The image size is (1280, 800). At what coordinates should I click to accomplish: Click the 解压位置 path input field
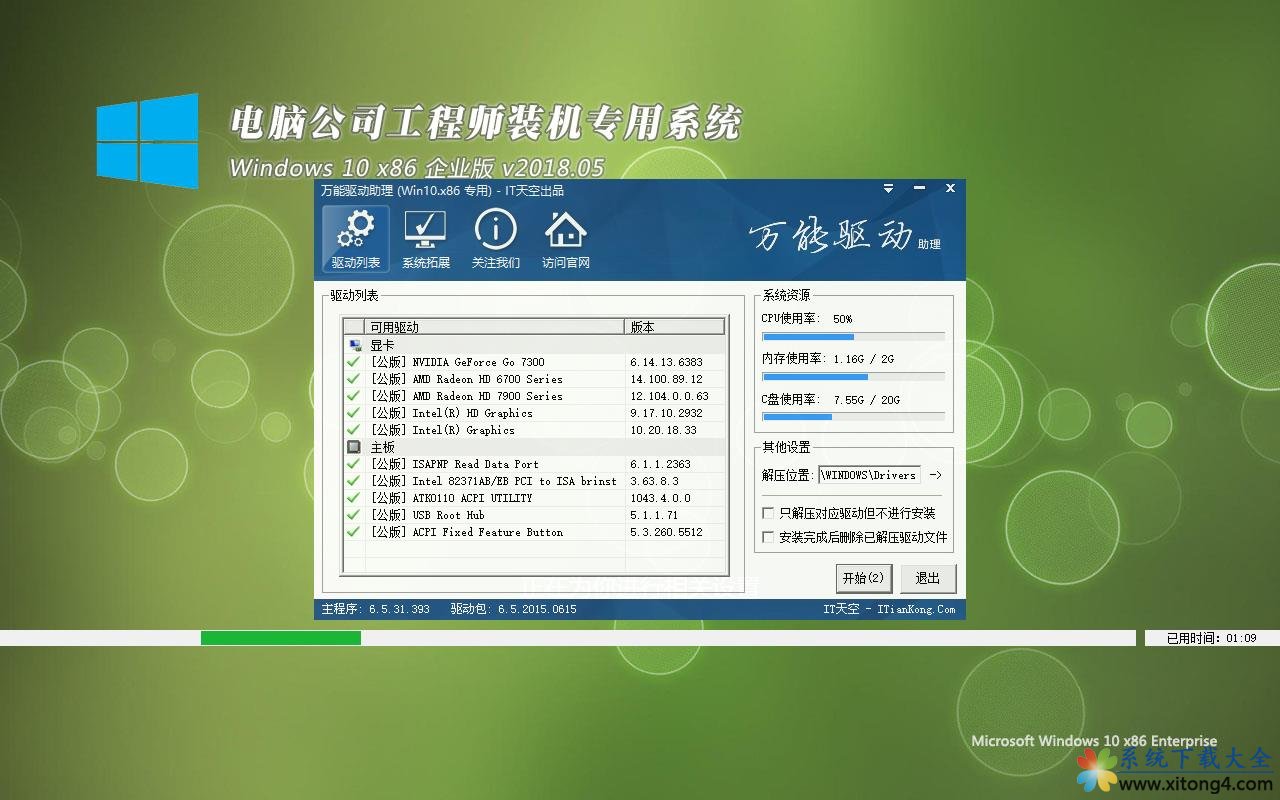pos(870,475)
